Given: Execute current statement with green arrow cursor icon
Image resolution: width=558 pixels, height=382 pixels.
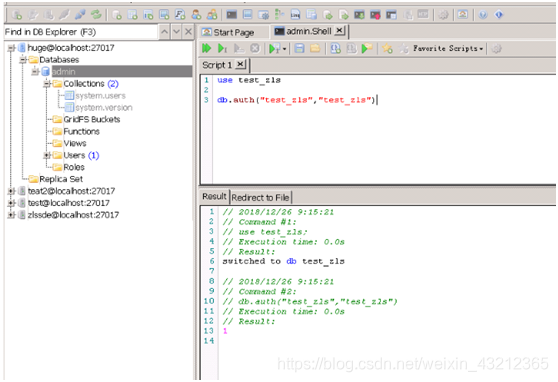Looking at the screenshot, I should [x=222, y=48].
